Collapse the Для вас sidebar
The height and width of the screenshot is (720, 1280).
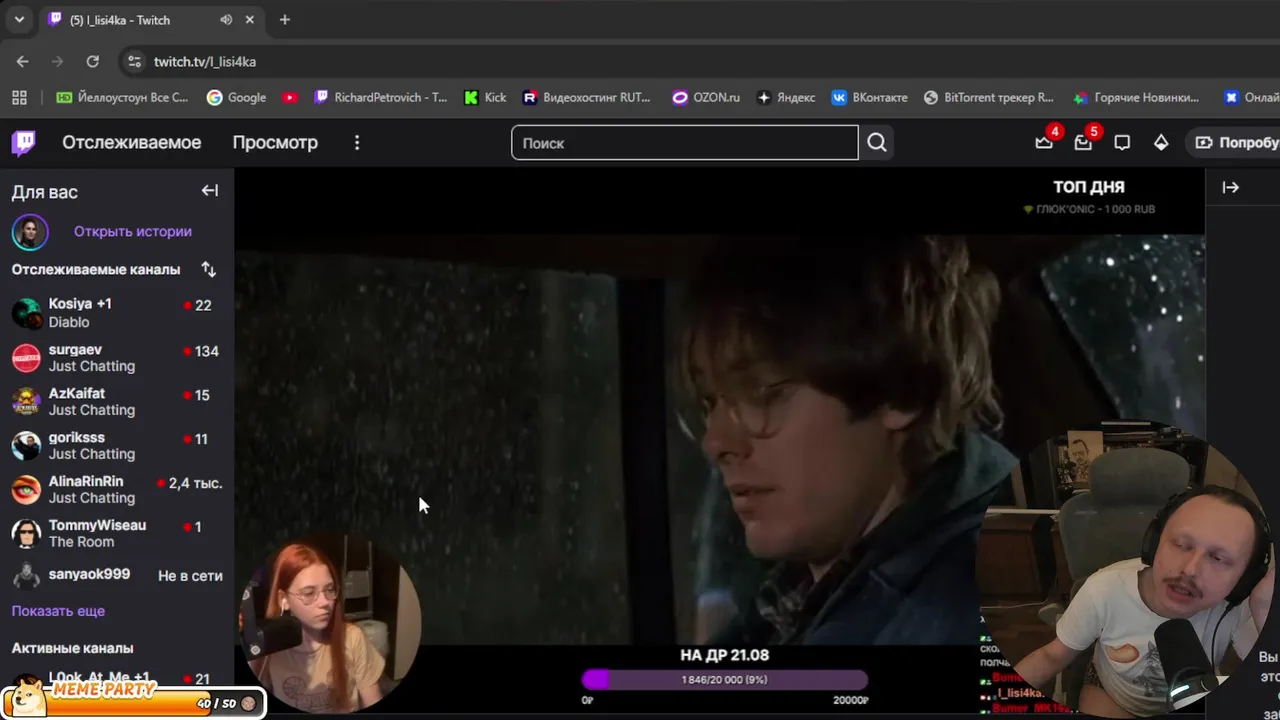tap(210, 191)
